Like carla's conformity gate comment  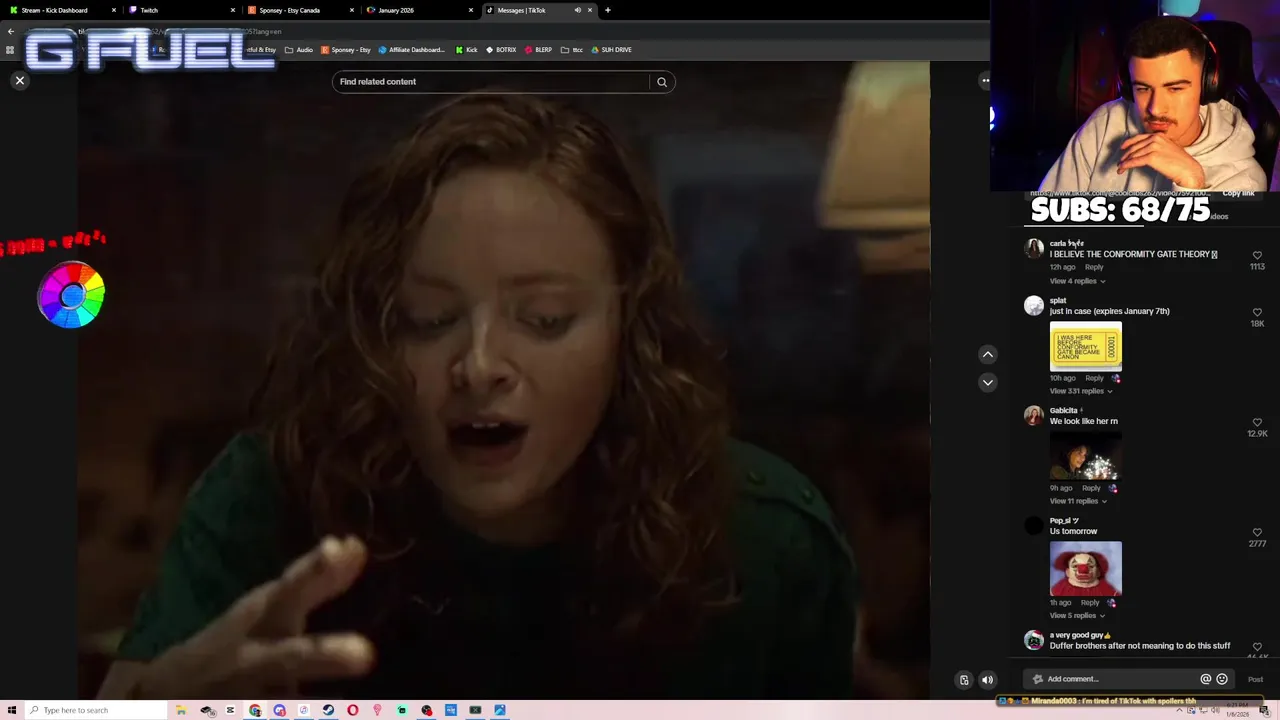tap(1257, 255)
